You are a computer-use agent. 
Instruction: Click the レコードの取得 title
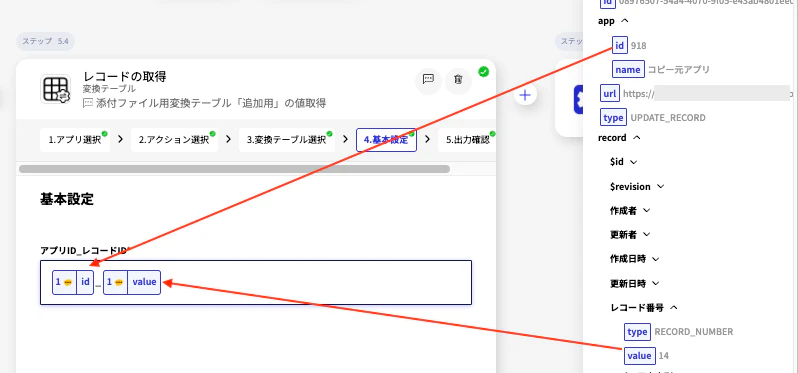click(x=125, y=77)
